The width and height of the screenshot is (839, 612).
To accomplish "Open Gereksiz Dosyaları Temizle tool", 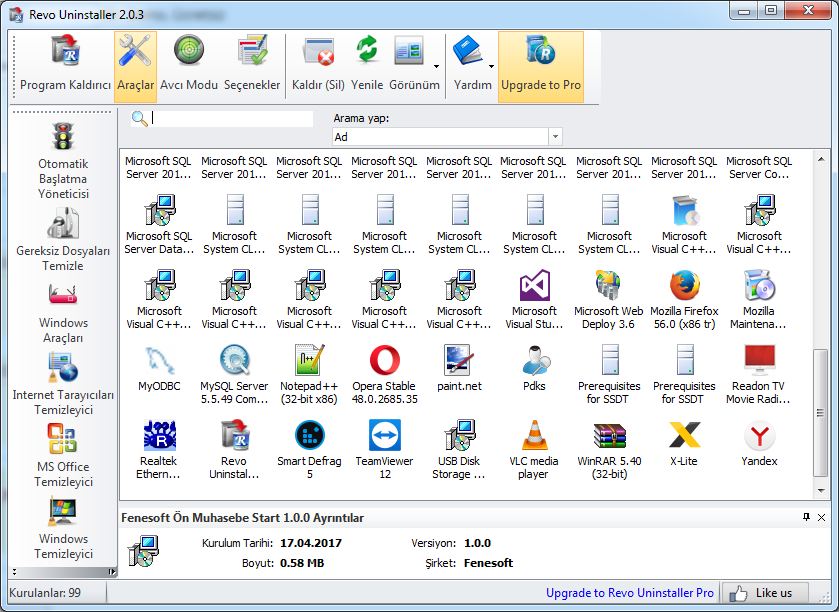I will (63, 240).
